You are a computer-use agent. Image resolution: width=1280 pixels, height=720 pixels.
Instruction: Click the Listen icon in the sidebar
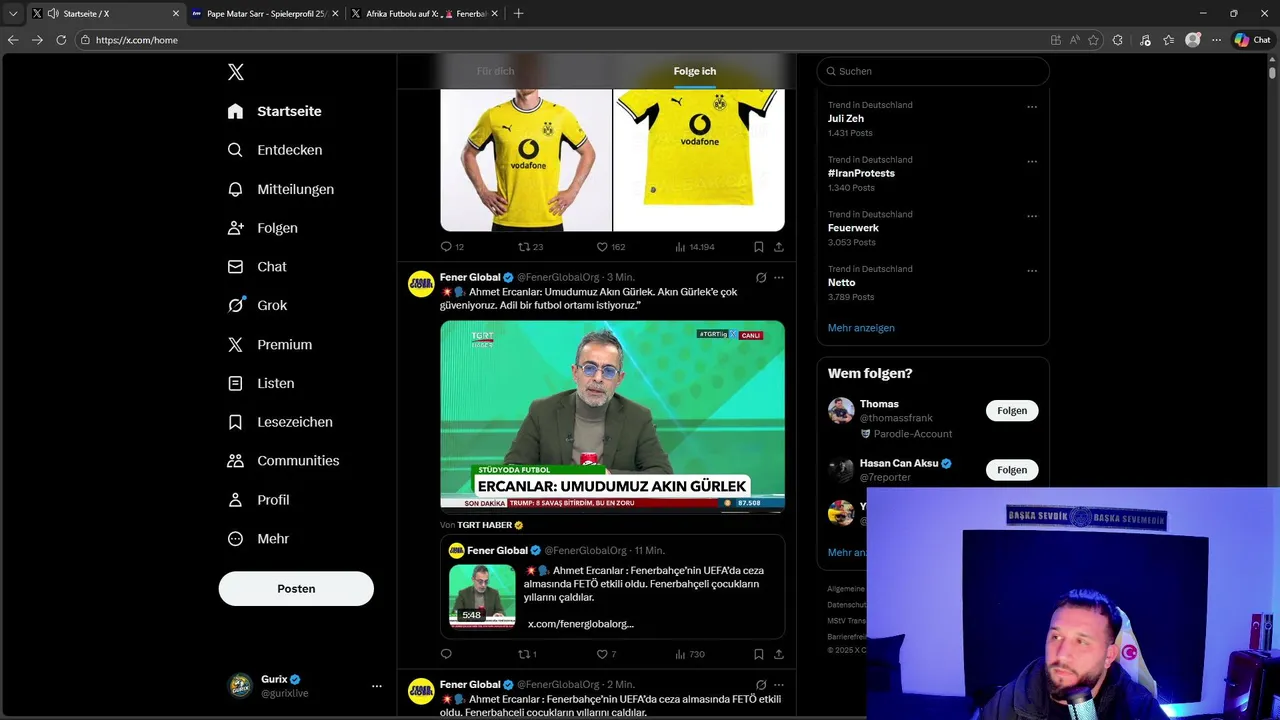[235, 383]
